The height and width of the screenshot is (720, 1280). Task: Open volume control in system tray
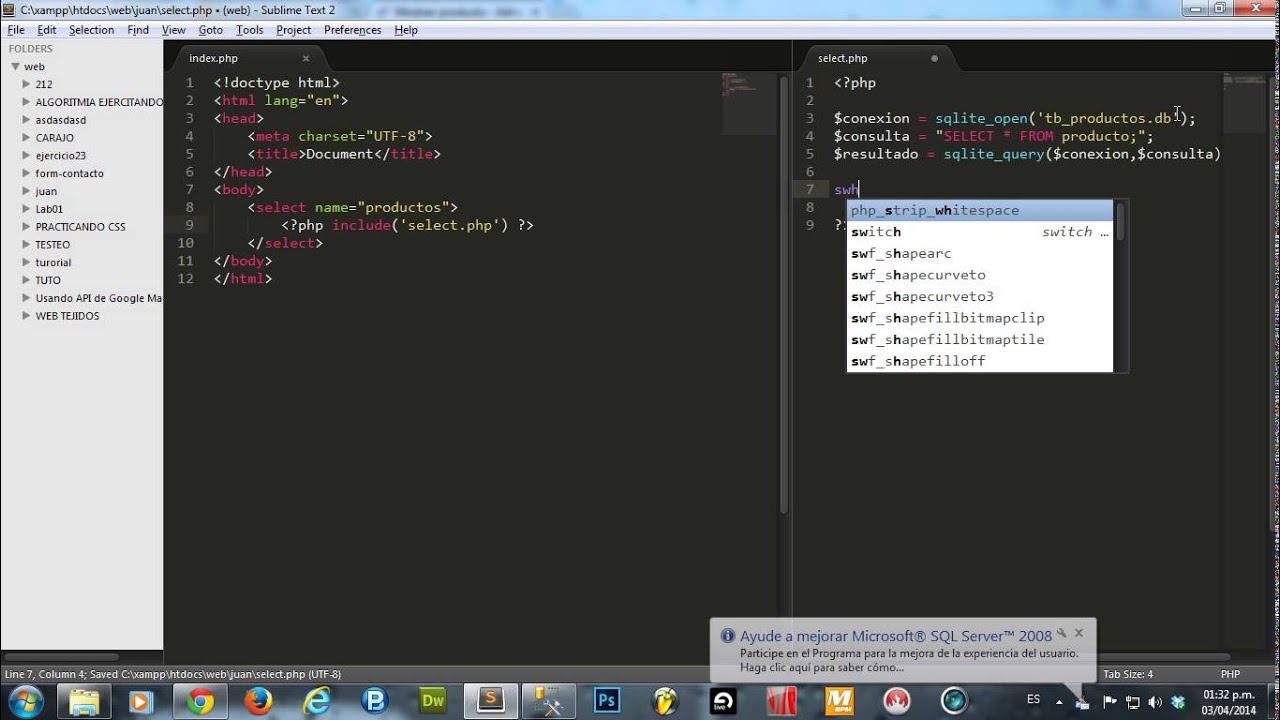(x=1155, y=701)
